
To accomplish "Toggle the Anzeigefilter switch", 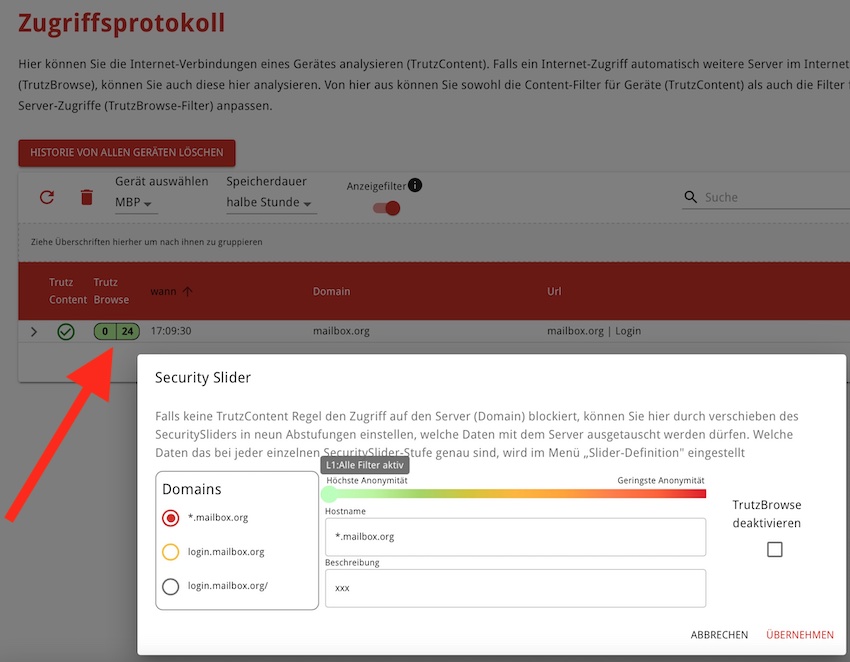I will click(x=386, y=208).
